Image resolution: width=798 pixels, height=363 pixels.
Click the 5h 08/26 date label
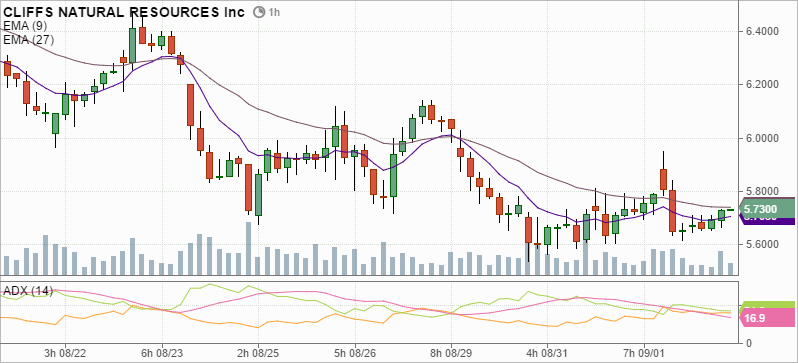pyautogui.click(x=355, y=352)
